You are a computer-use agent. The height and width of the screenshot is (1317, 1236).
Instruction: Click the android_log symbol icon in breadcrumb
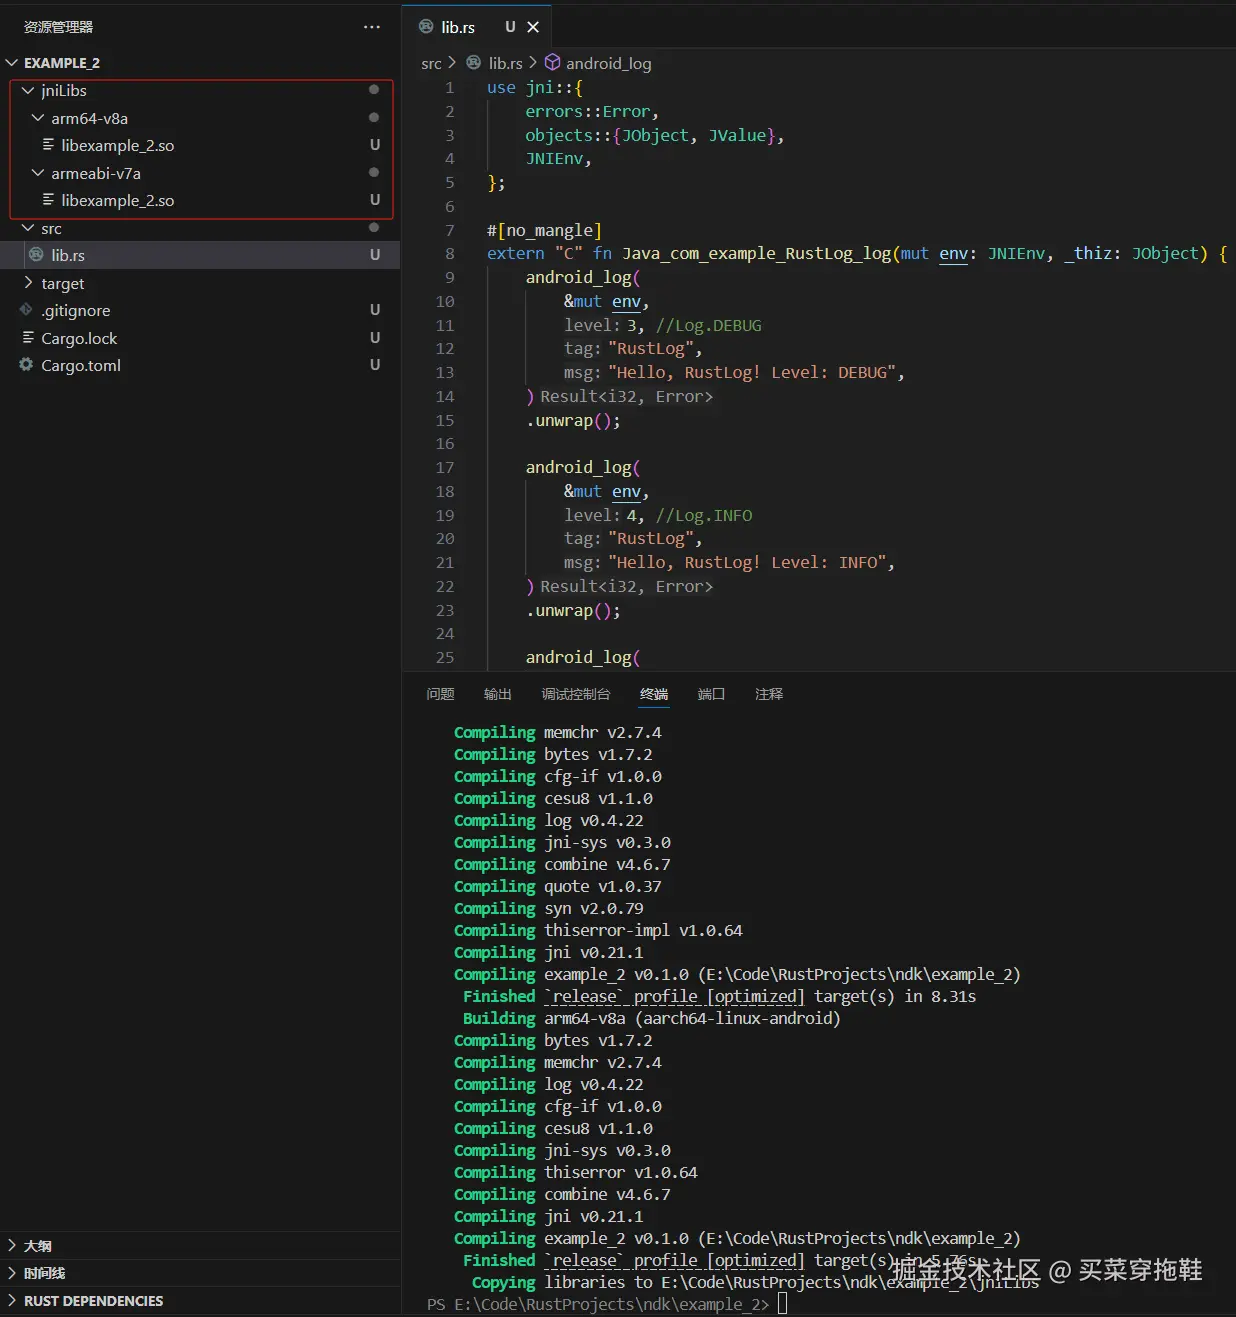[x=552, y=63]
